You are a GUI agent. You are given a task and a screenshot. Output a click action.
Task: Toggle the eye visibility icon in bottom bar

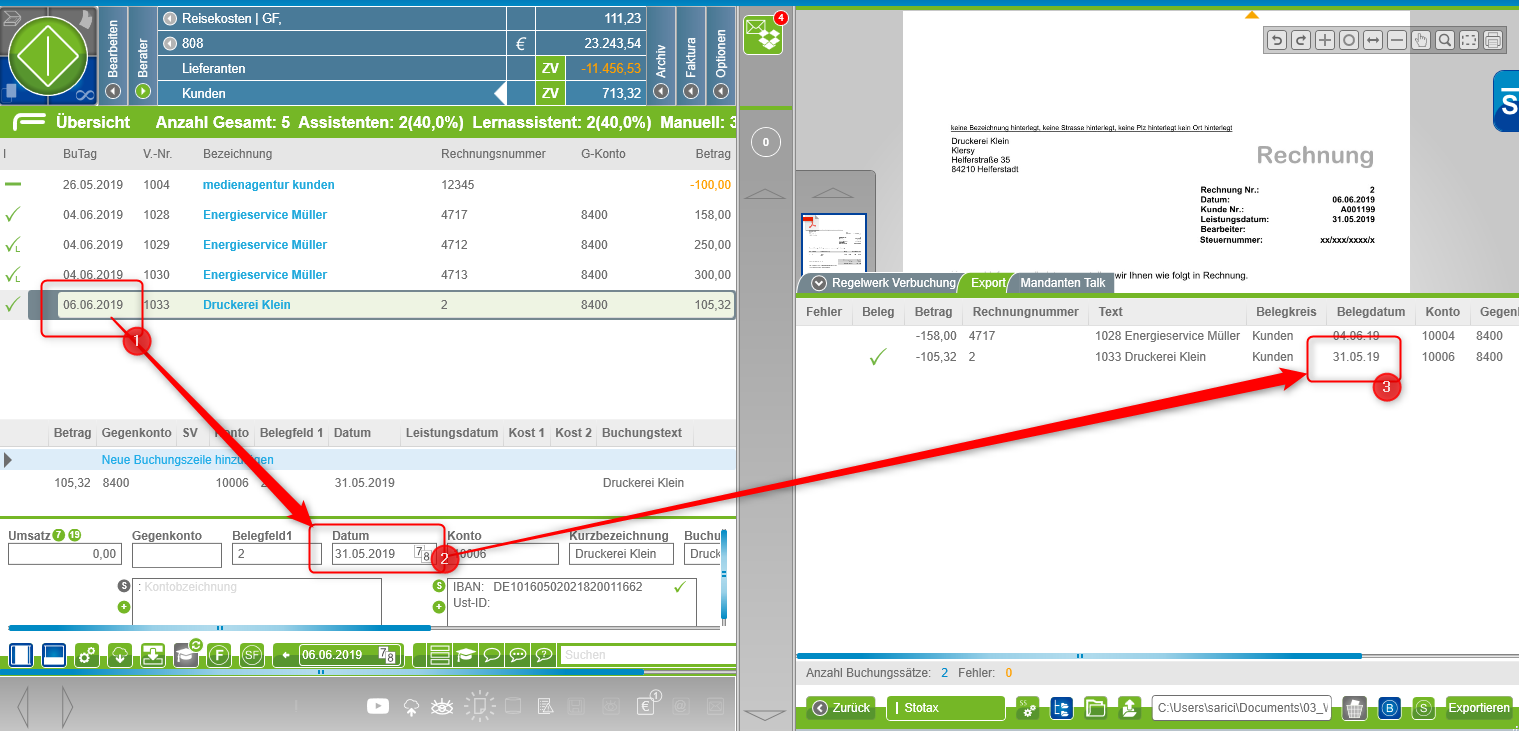tap(441, 706)
